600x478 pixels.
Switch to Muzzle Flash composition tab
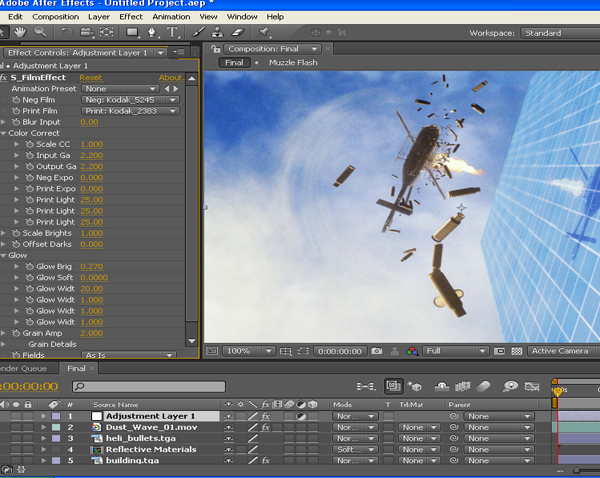[x=293, y=62]
